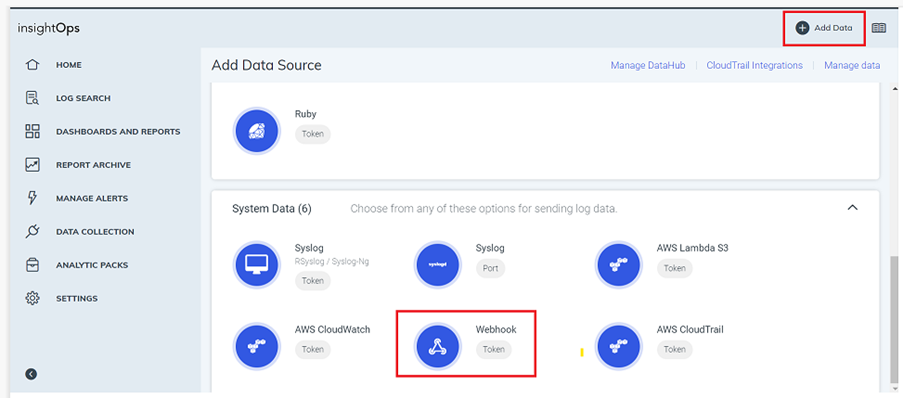Open Log Search from the sidebar

pos(83,98)
